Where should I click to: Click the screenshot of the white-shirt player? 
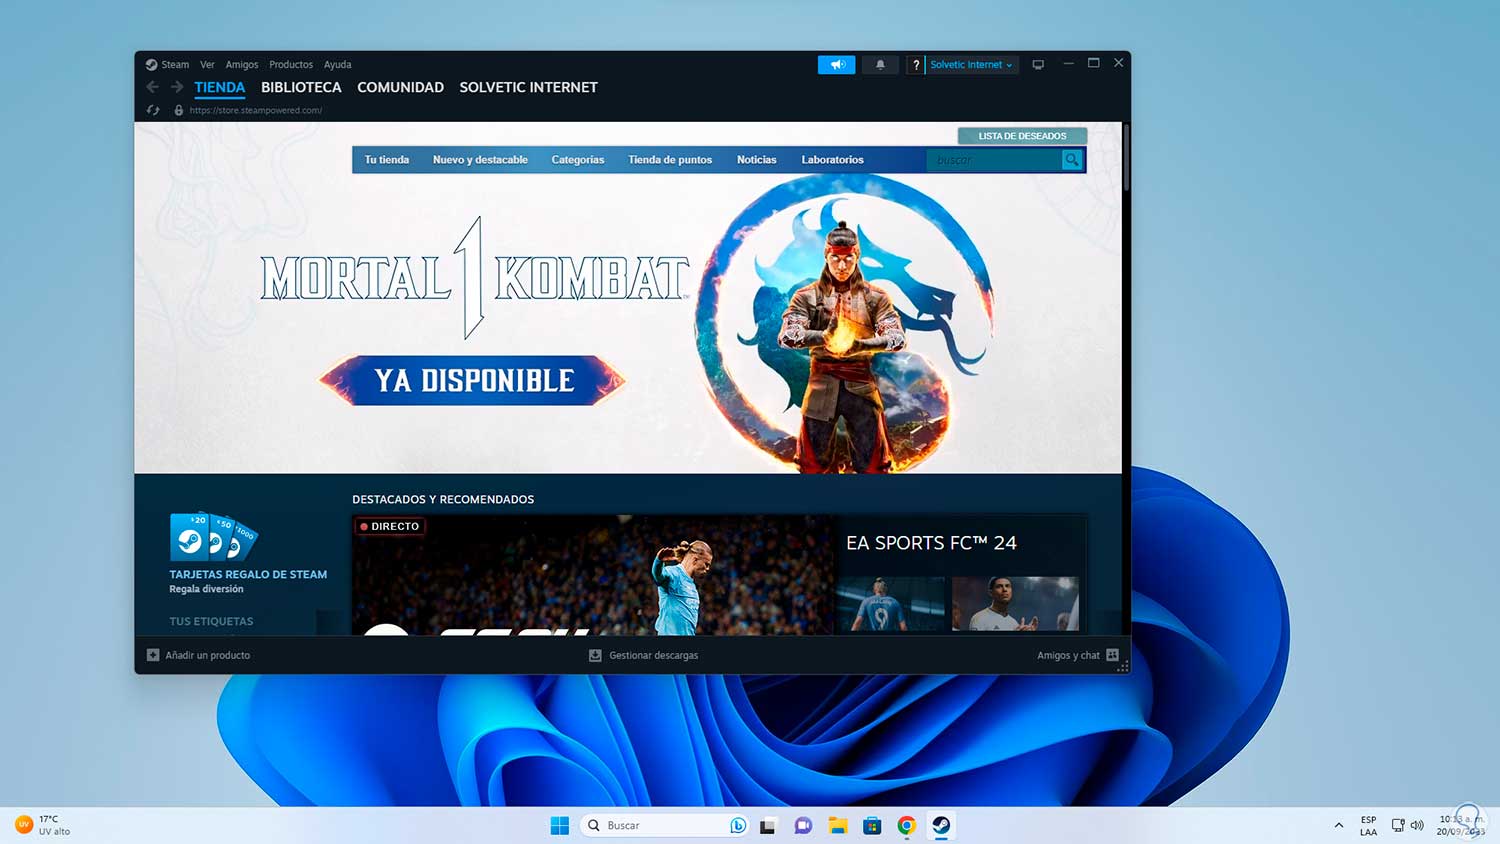(1015, 603)
